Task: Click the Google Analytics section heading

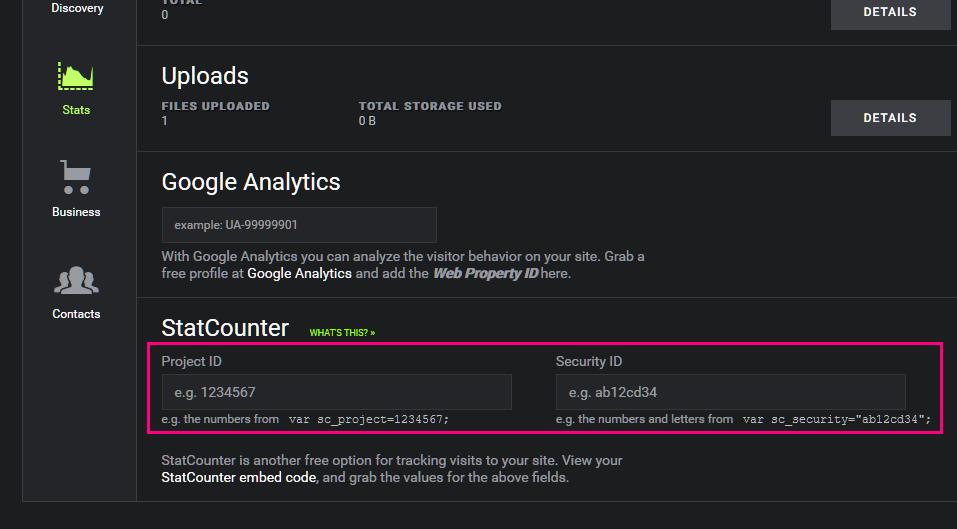Action: click(x=251, y=182)
